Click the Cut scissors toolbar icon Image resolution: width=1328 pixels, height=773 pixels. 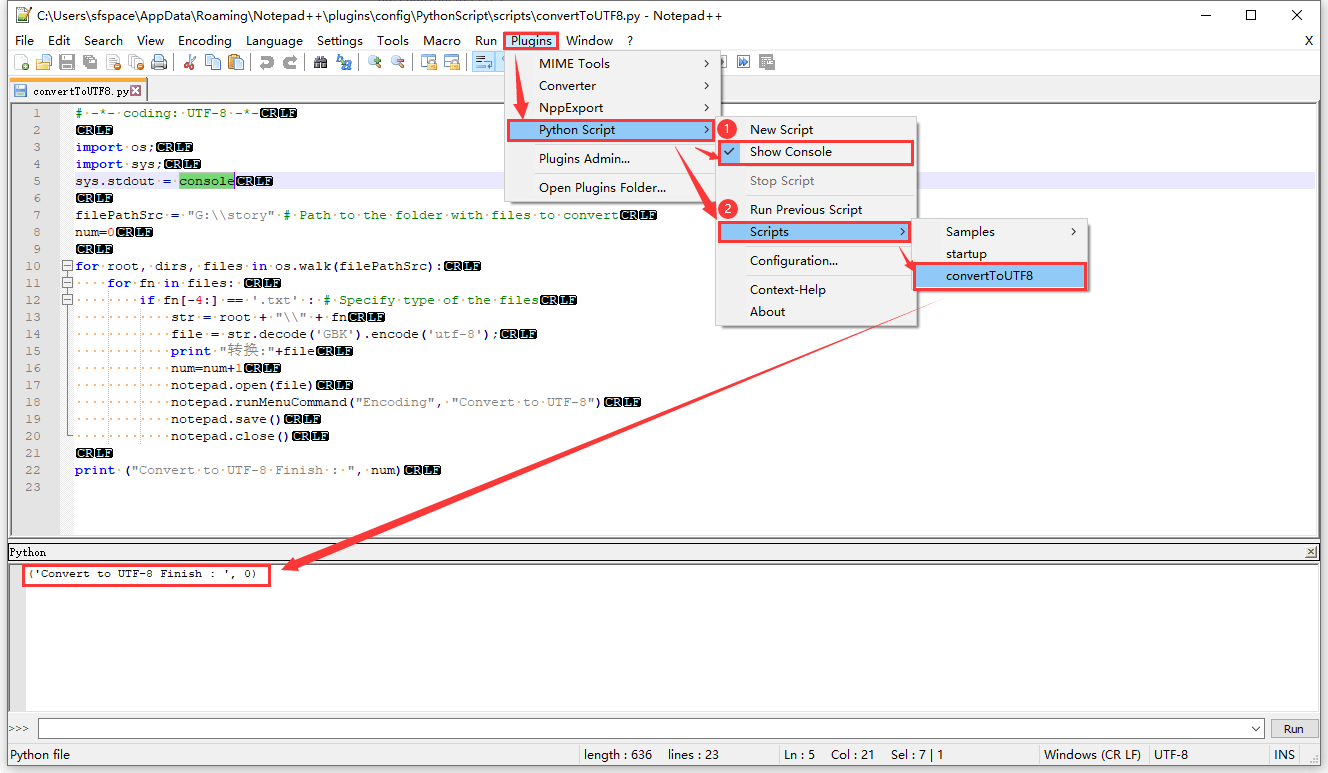pos(189,62)
